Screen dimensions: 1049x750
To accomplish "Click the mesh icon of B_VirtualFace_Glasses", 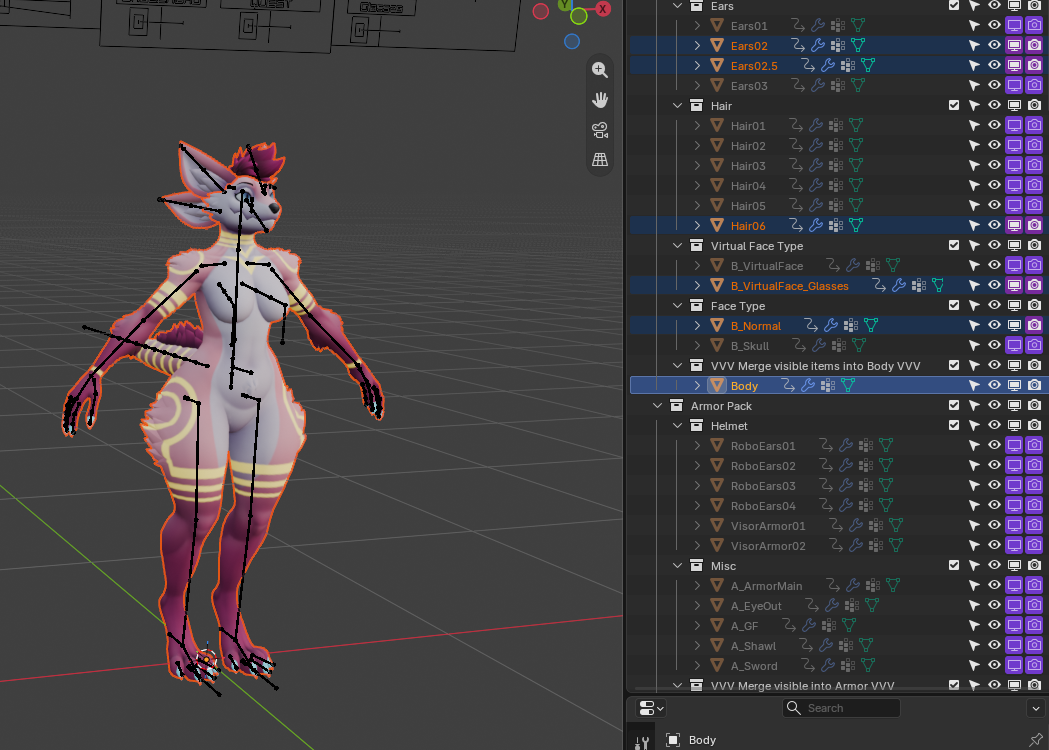I will (717, 286).
